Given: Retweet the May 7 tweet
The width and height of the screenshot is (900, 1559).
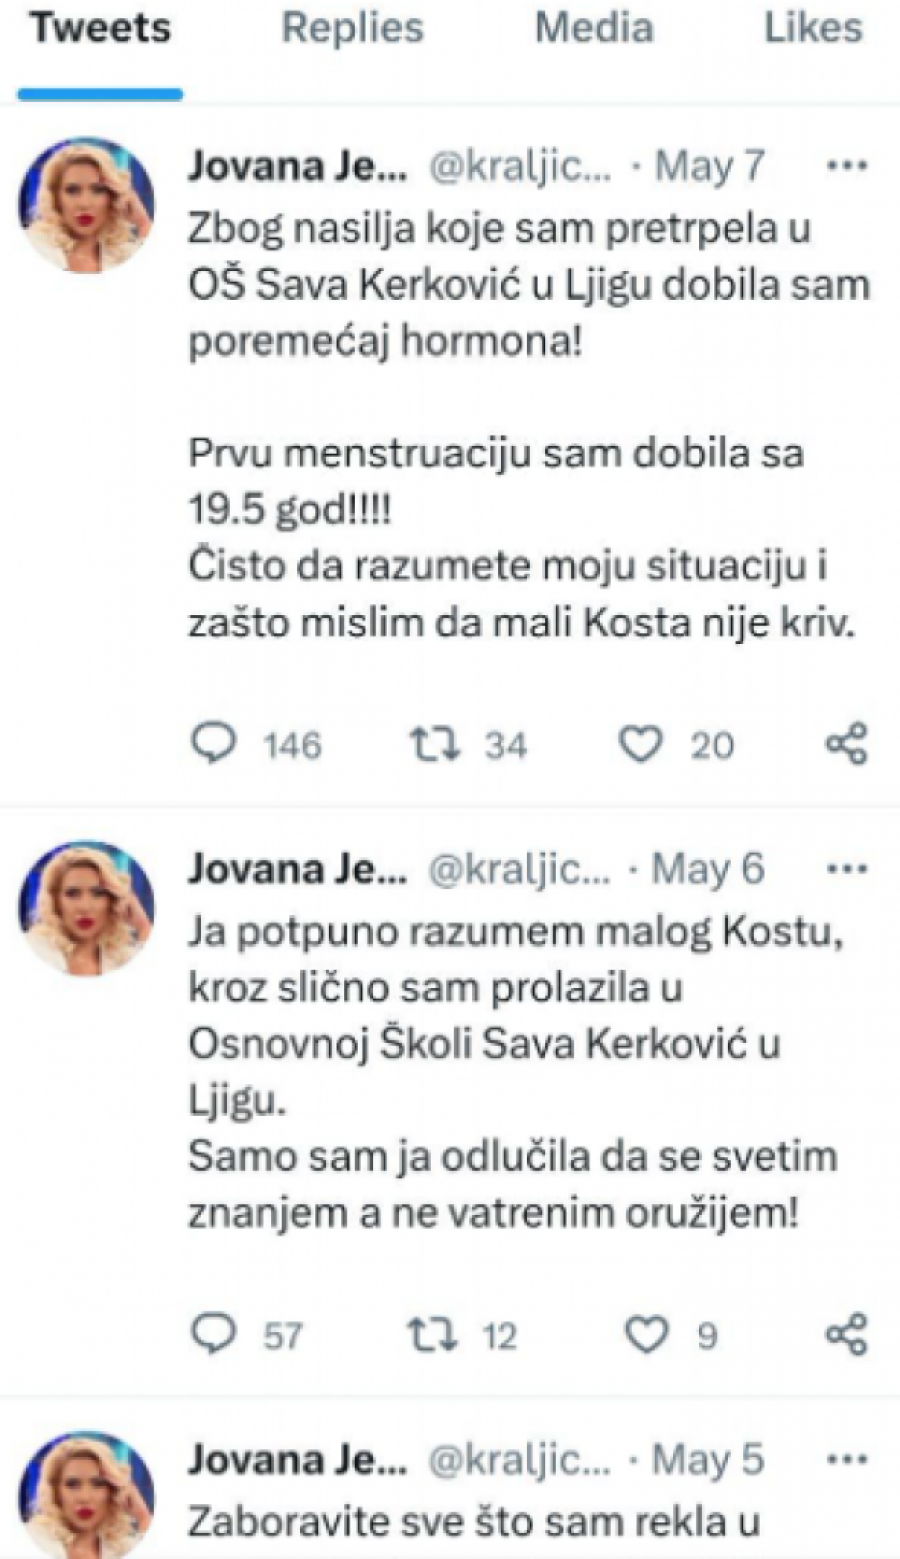Looking at the screenshot, I should click(x=433, y=744).
